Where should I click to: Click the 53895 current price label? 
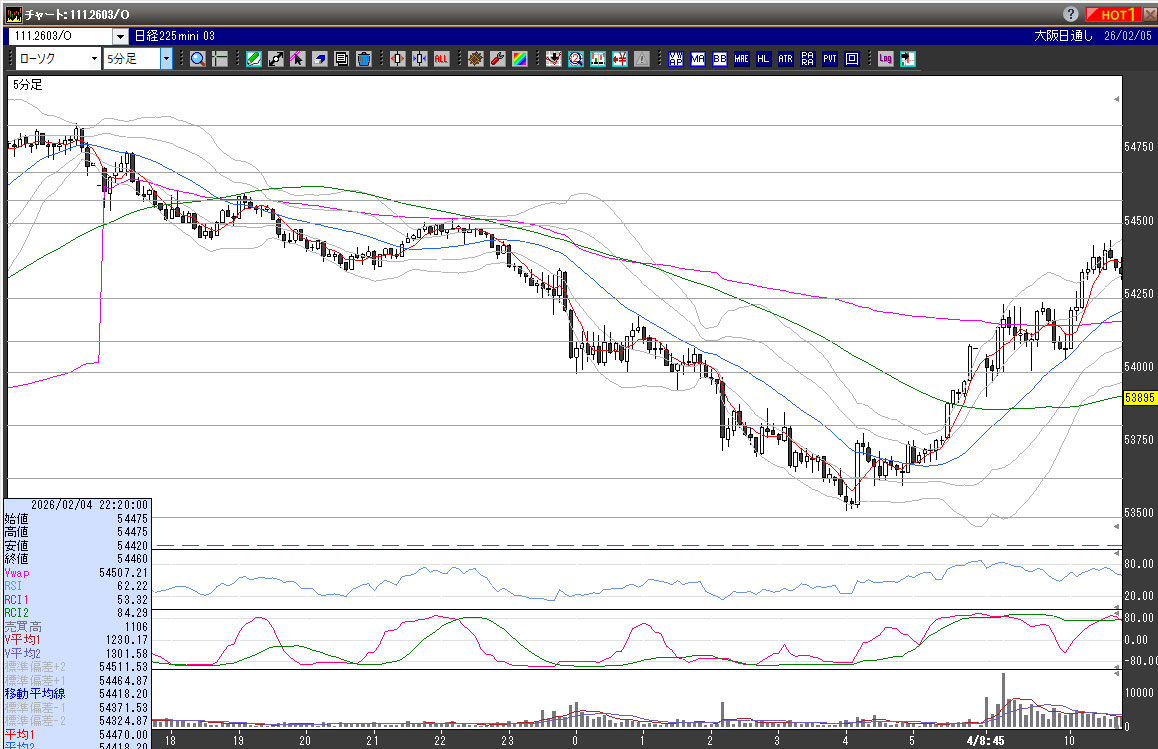point(1140,397)
